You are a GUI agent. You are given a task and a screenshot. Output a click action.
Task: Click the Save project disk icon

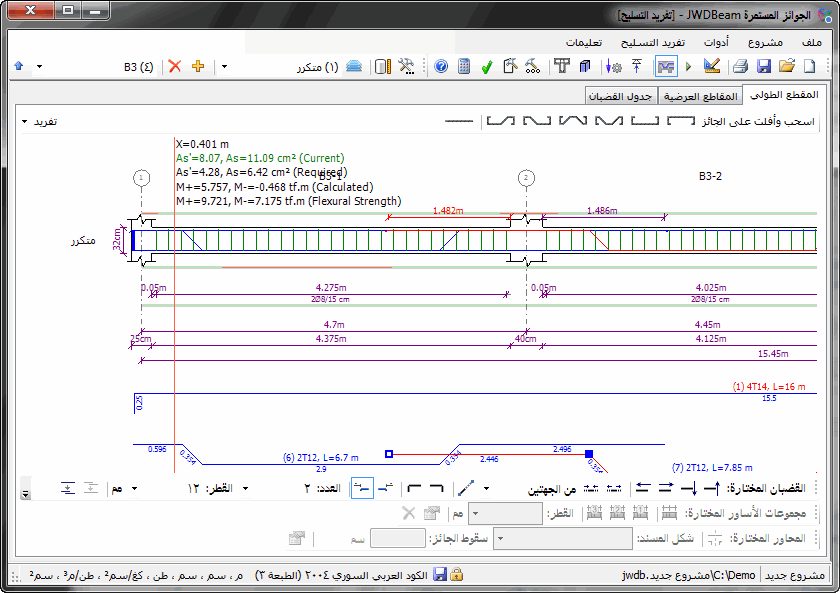[x=764, y=67]
